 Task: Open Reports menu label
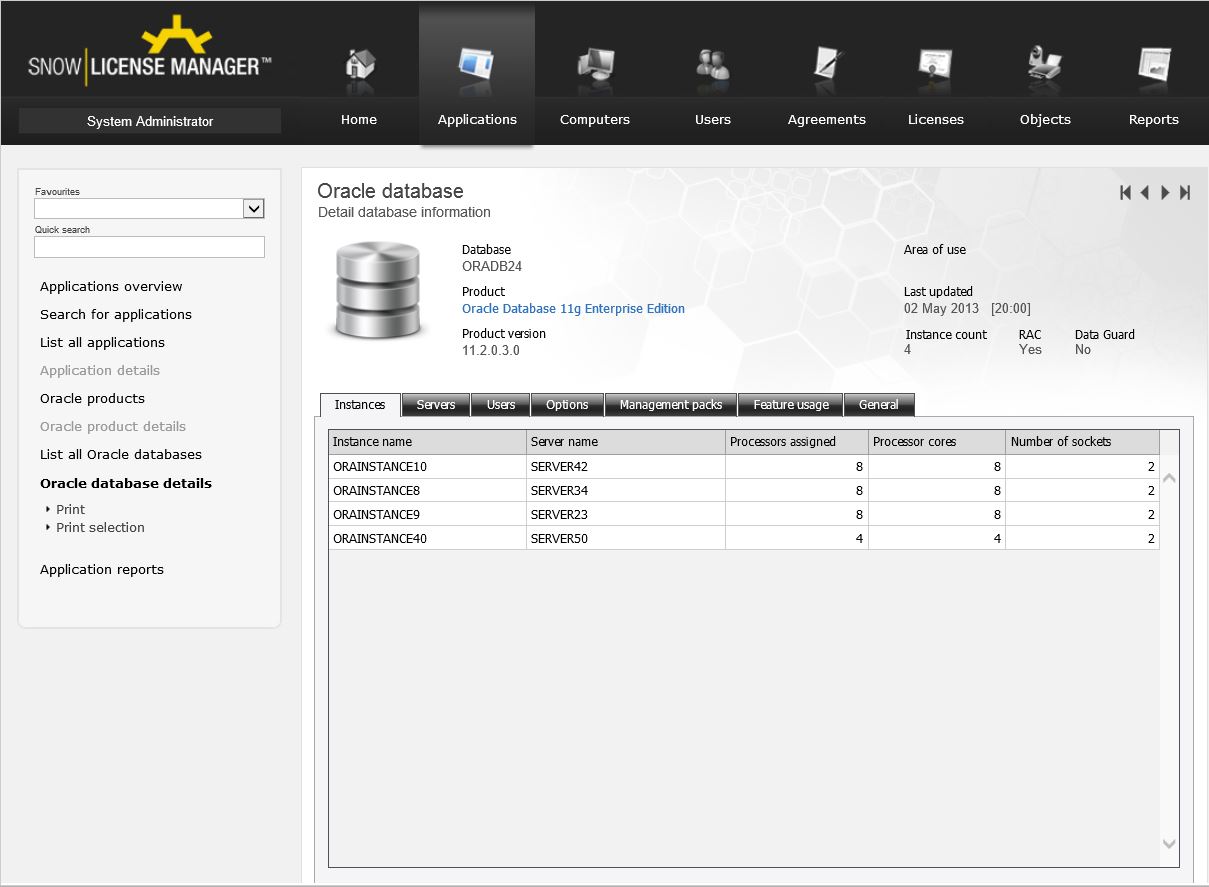point(1154,120)
